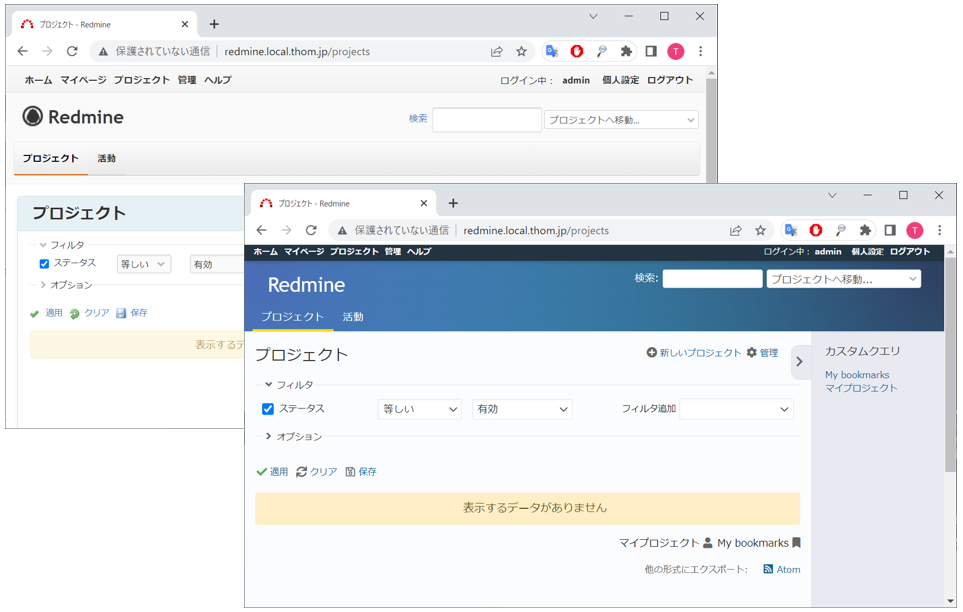
Task: Close the Redmine tab in front window
Action: pyautogui.click(x=424, y=203)
